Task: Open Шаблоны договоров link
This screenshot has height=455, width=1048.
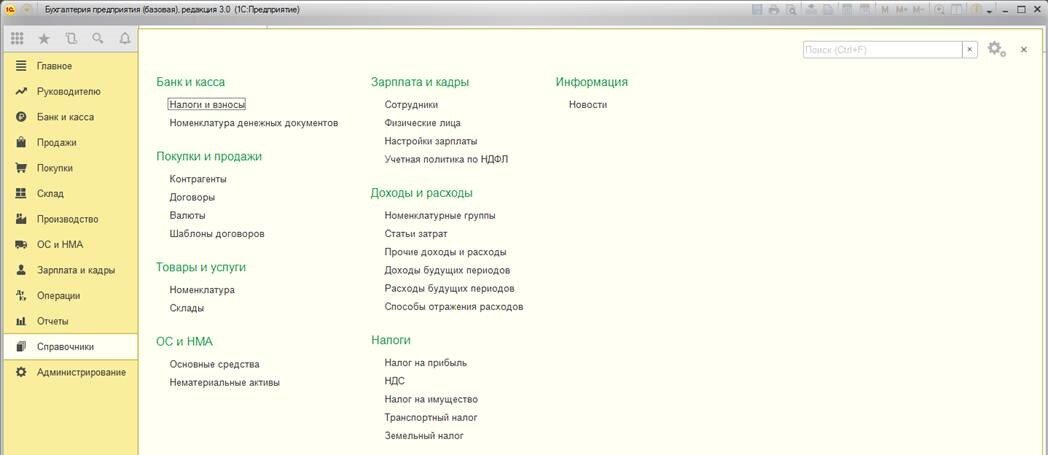Action: [x=217, y=234]
